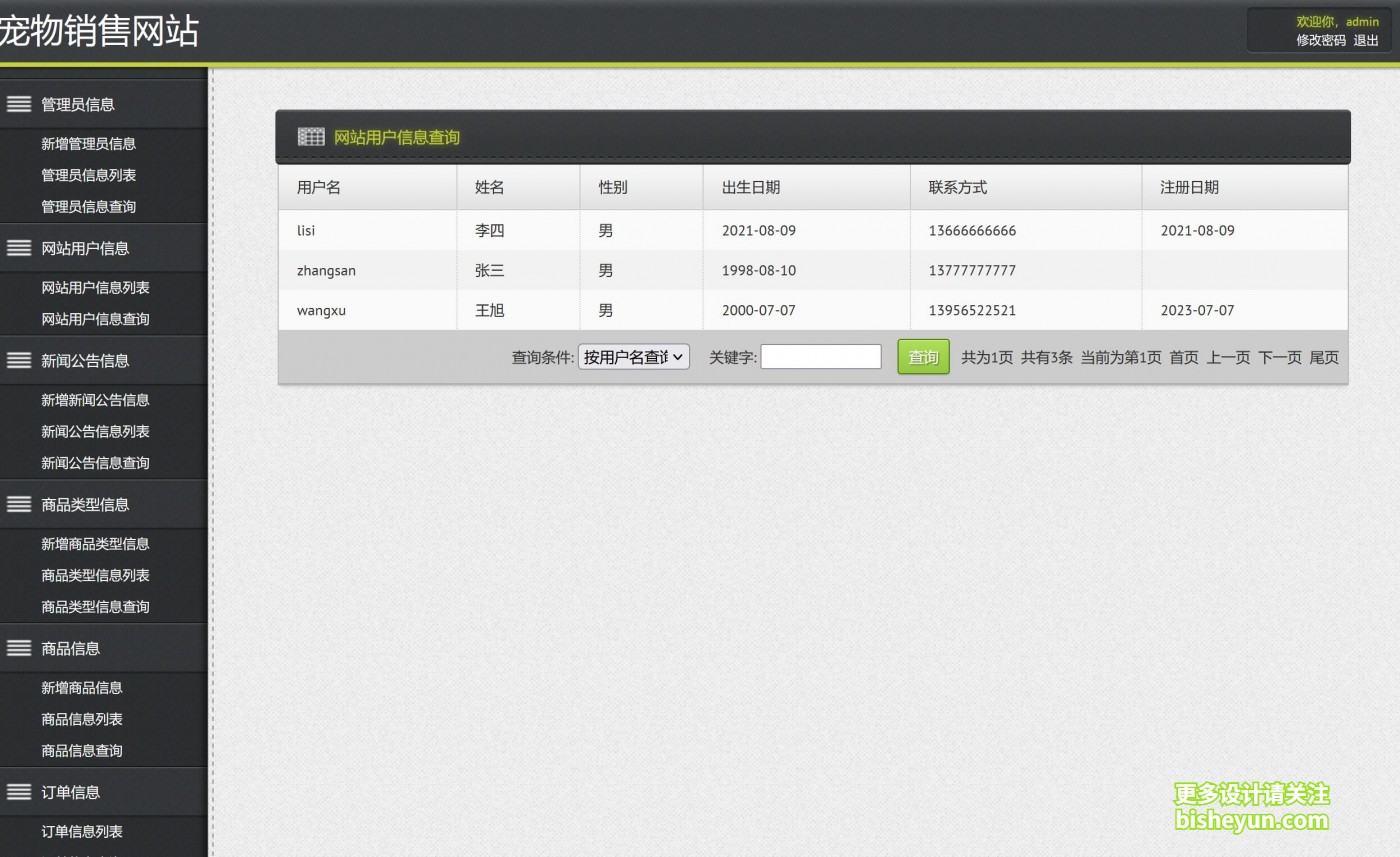Click the green 查询 search button
1400x857 pixels.
[923, 357]
